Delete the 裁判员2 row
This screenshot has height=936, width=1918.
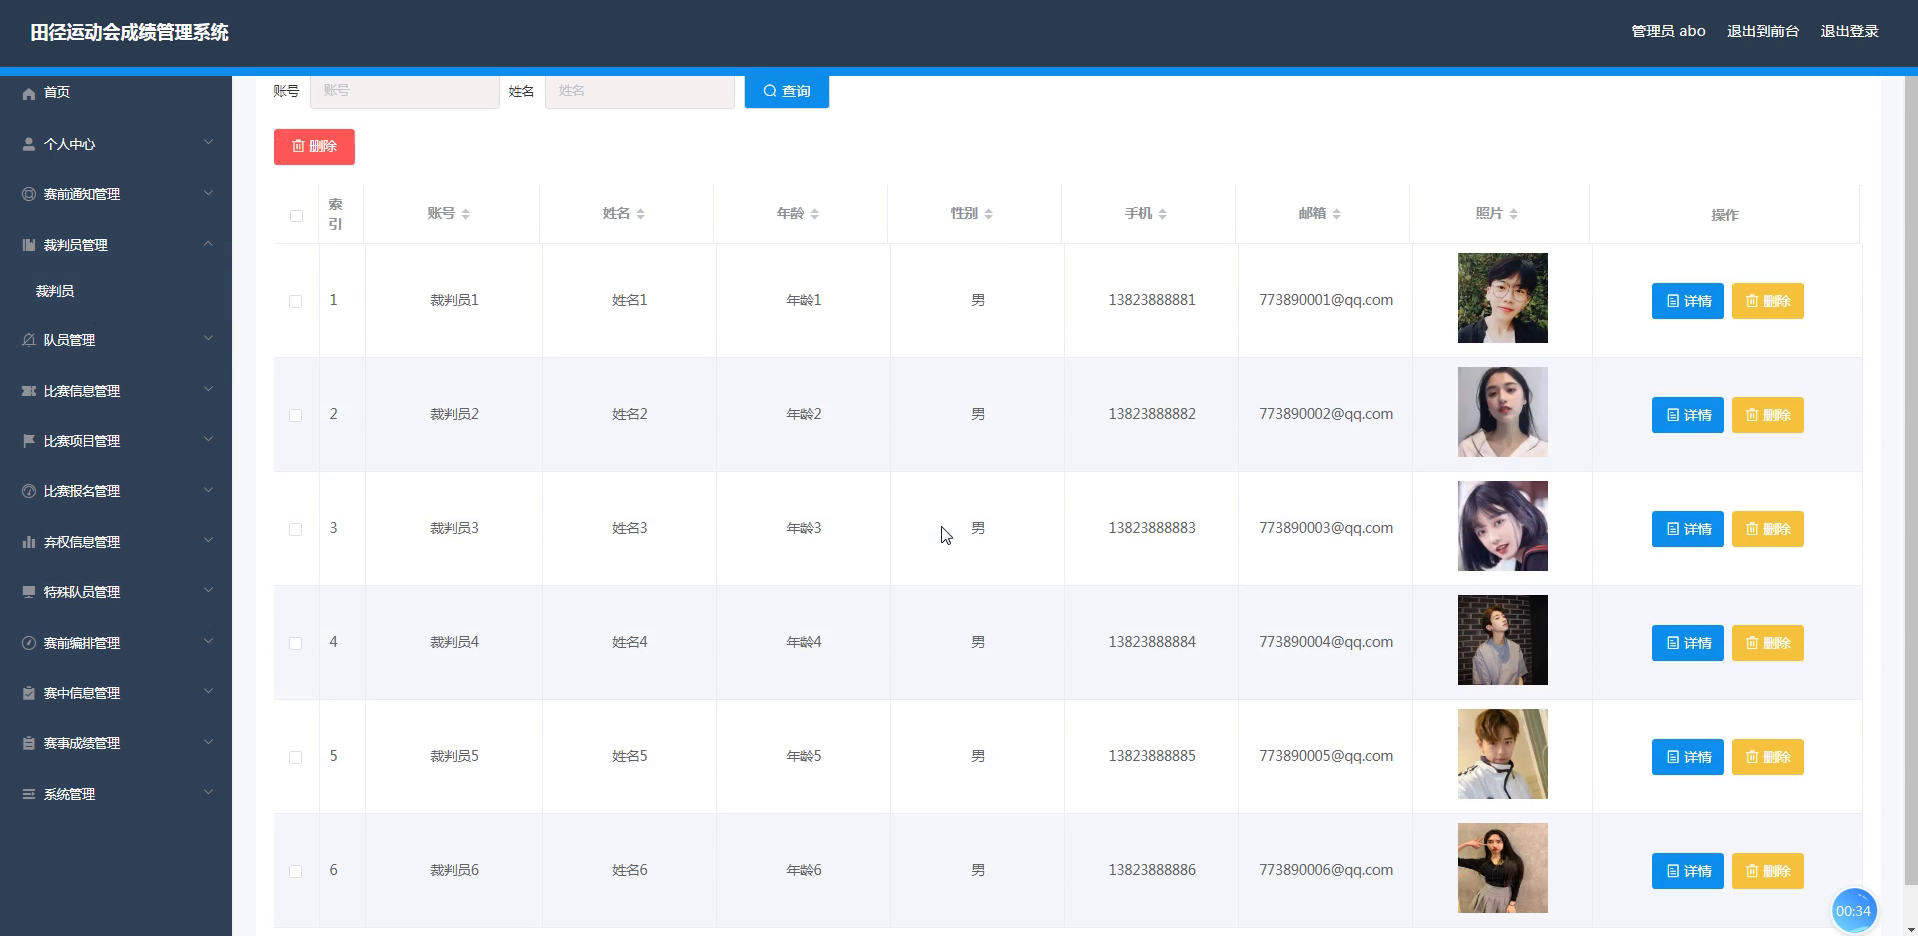pos(1768,415)
